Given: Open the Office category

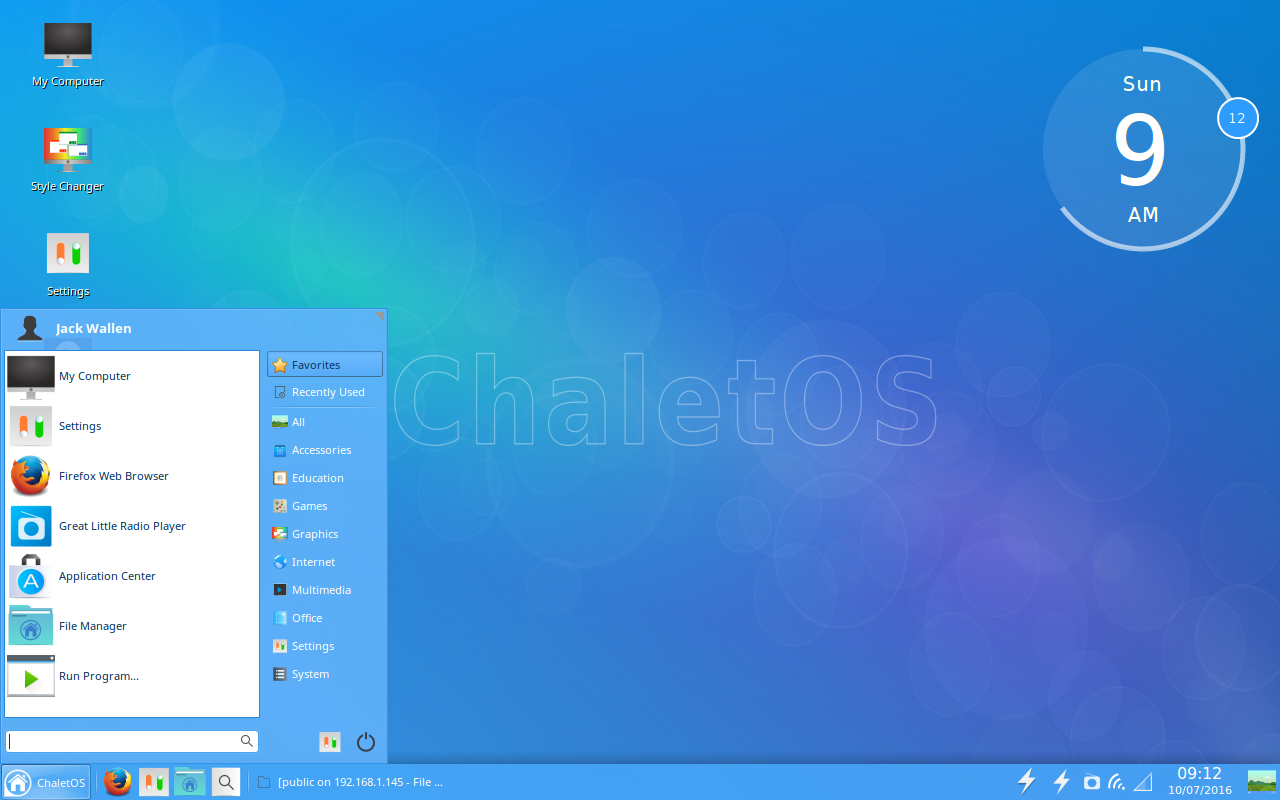Looking at the screenshot, I should click(x=325, y=618).
